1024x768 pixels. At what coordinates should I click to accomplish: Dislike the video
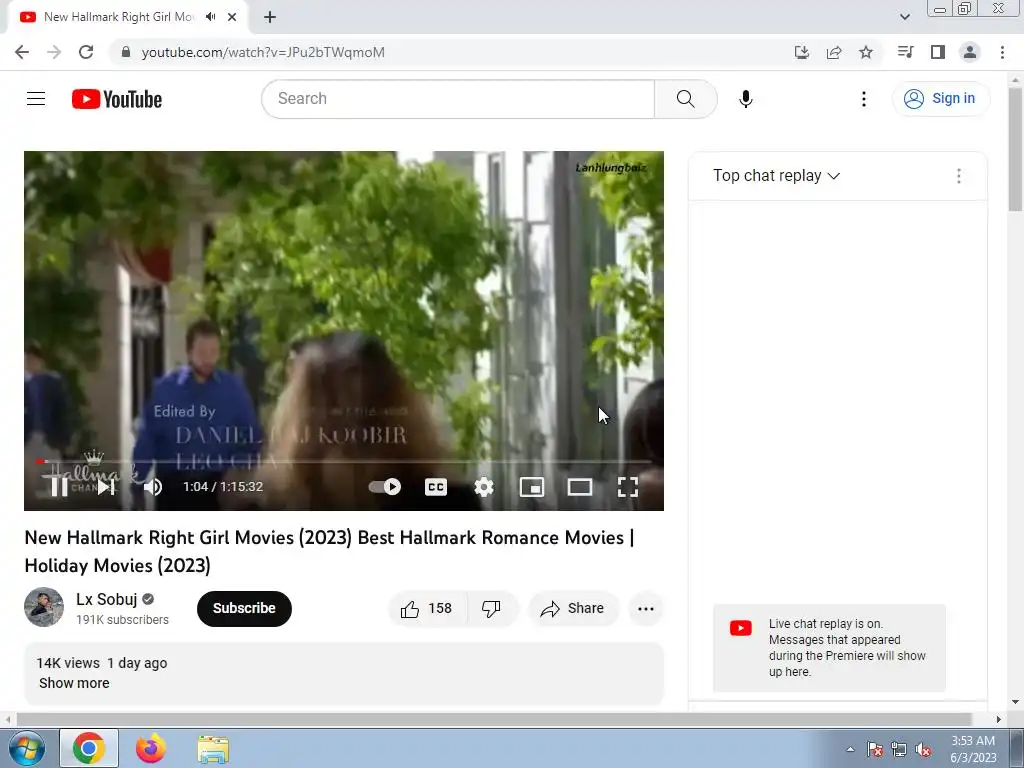click(492, 609)
